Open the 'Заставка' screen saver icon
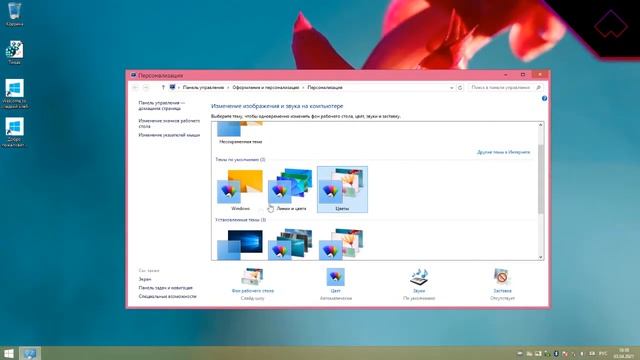Screen dimensions: 640x360 (502, 277)
